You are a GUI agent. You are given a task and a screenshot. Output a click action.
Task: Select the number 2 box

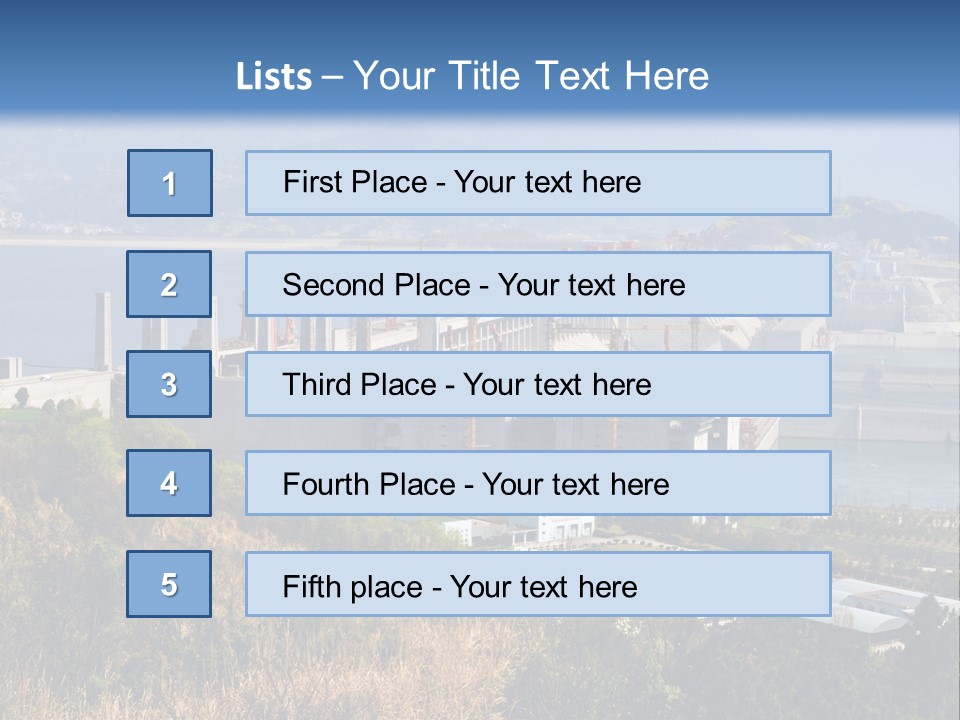[169, 284]
